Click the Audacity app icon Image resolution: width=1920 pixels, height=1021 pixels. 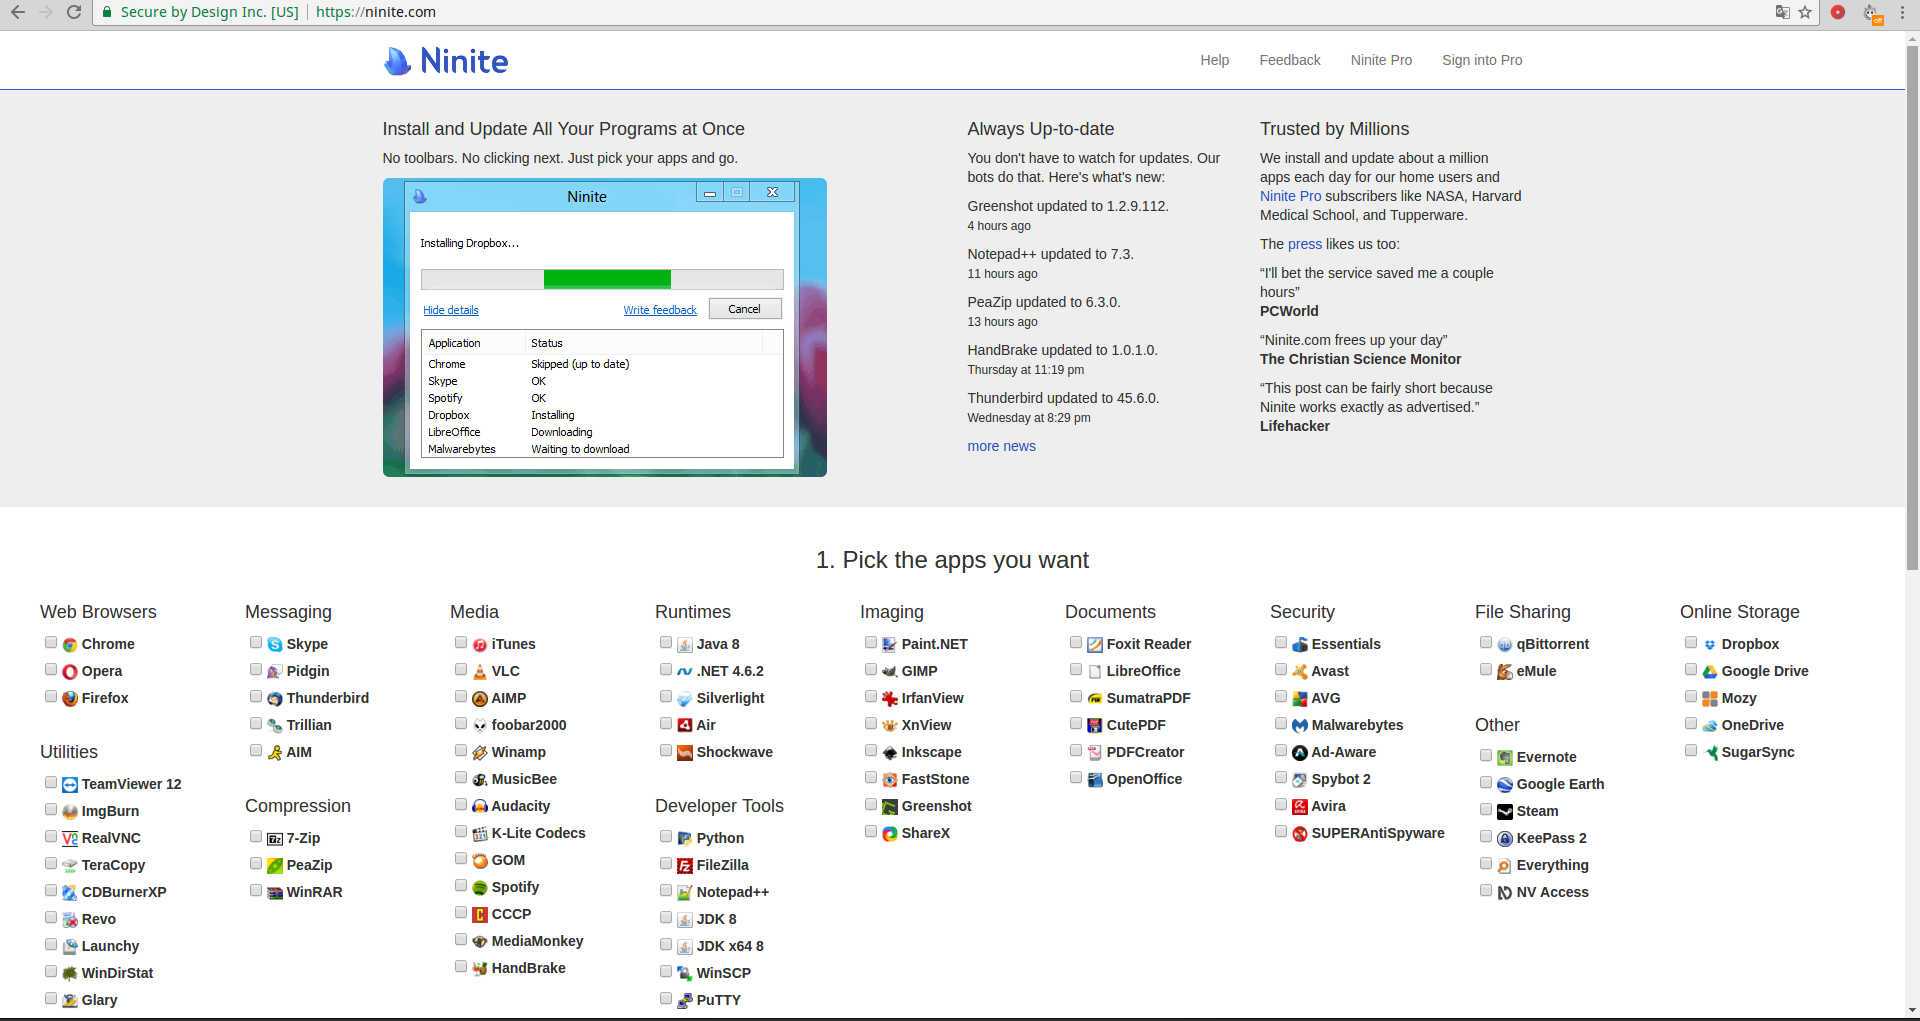click(x=480, y=807)
